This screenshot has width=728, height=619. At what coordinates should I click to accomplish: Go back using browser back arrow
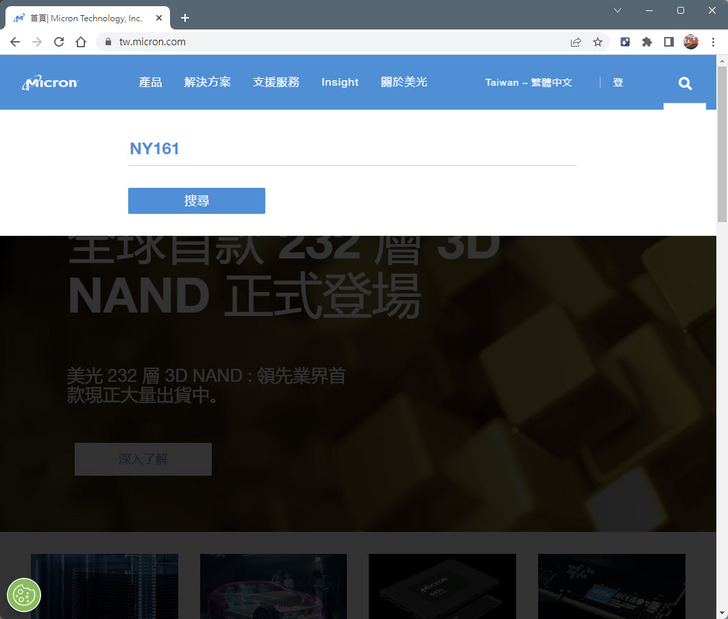(15, 42)
